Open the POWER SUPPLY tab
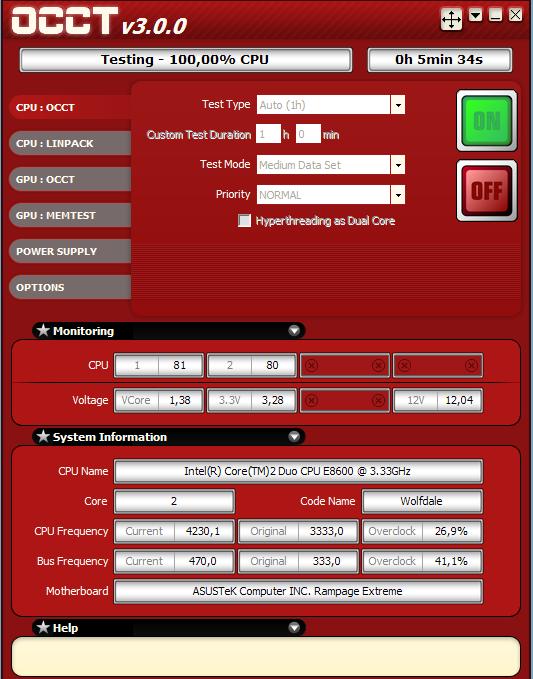This screenshot has height=679, width=533. (x=70, y=251)
